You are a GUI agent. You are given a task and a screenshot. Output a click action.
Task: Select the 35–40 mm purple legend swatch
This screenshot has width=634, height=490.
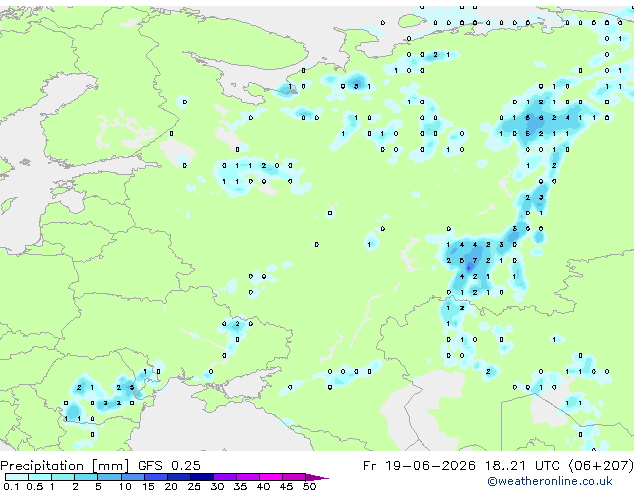tap(248, 477)
